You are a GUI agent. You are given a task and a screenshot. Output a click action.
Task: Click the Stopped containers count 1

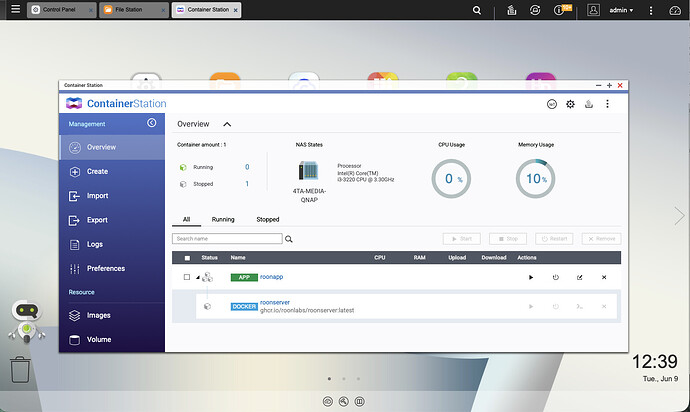pos(247,184)
